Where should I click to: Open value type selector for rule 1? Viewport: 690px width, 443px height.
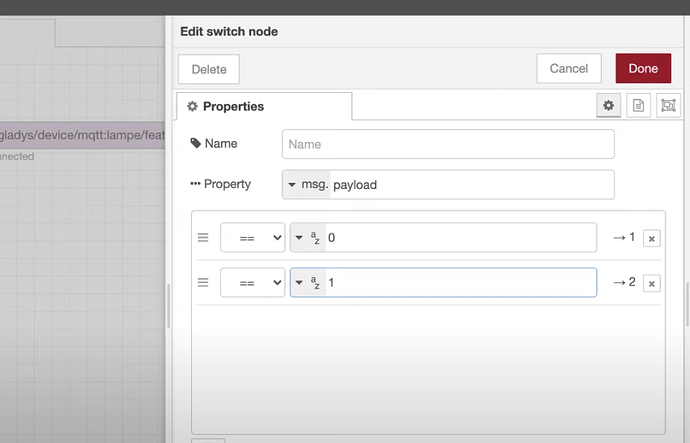(x=308, y=282)
